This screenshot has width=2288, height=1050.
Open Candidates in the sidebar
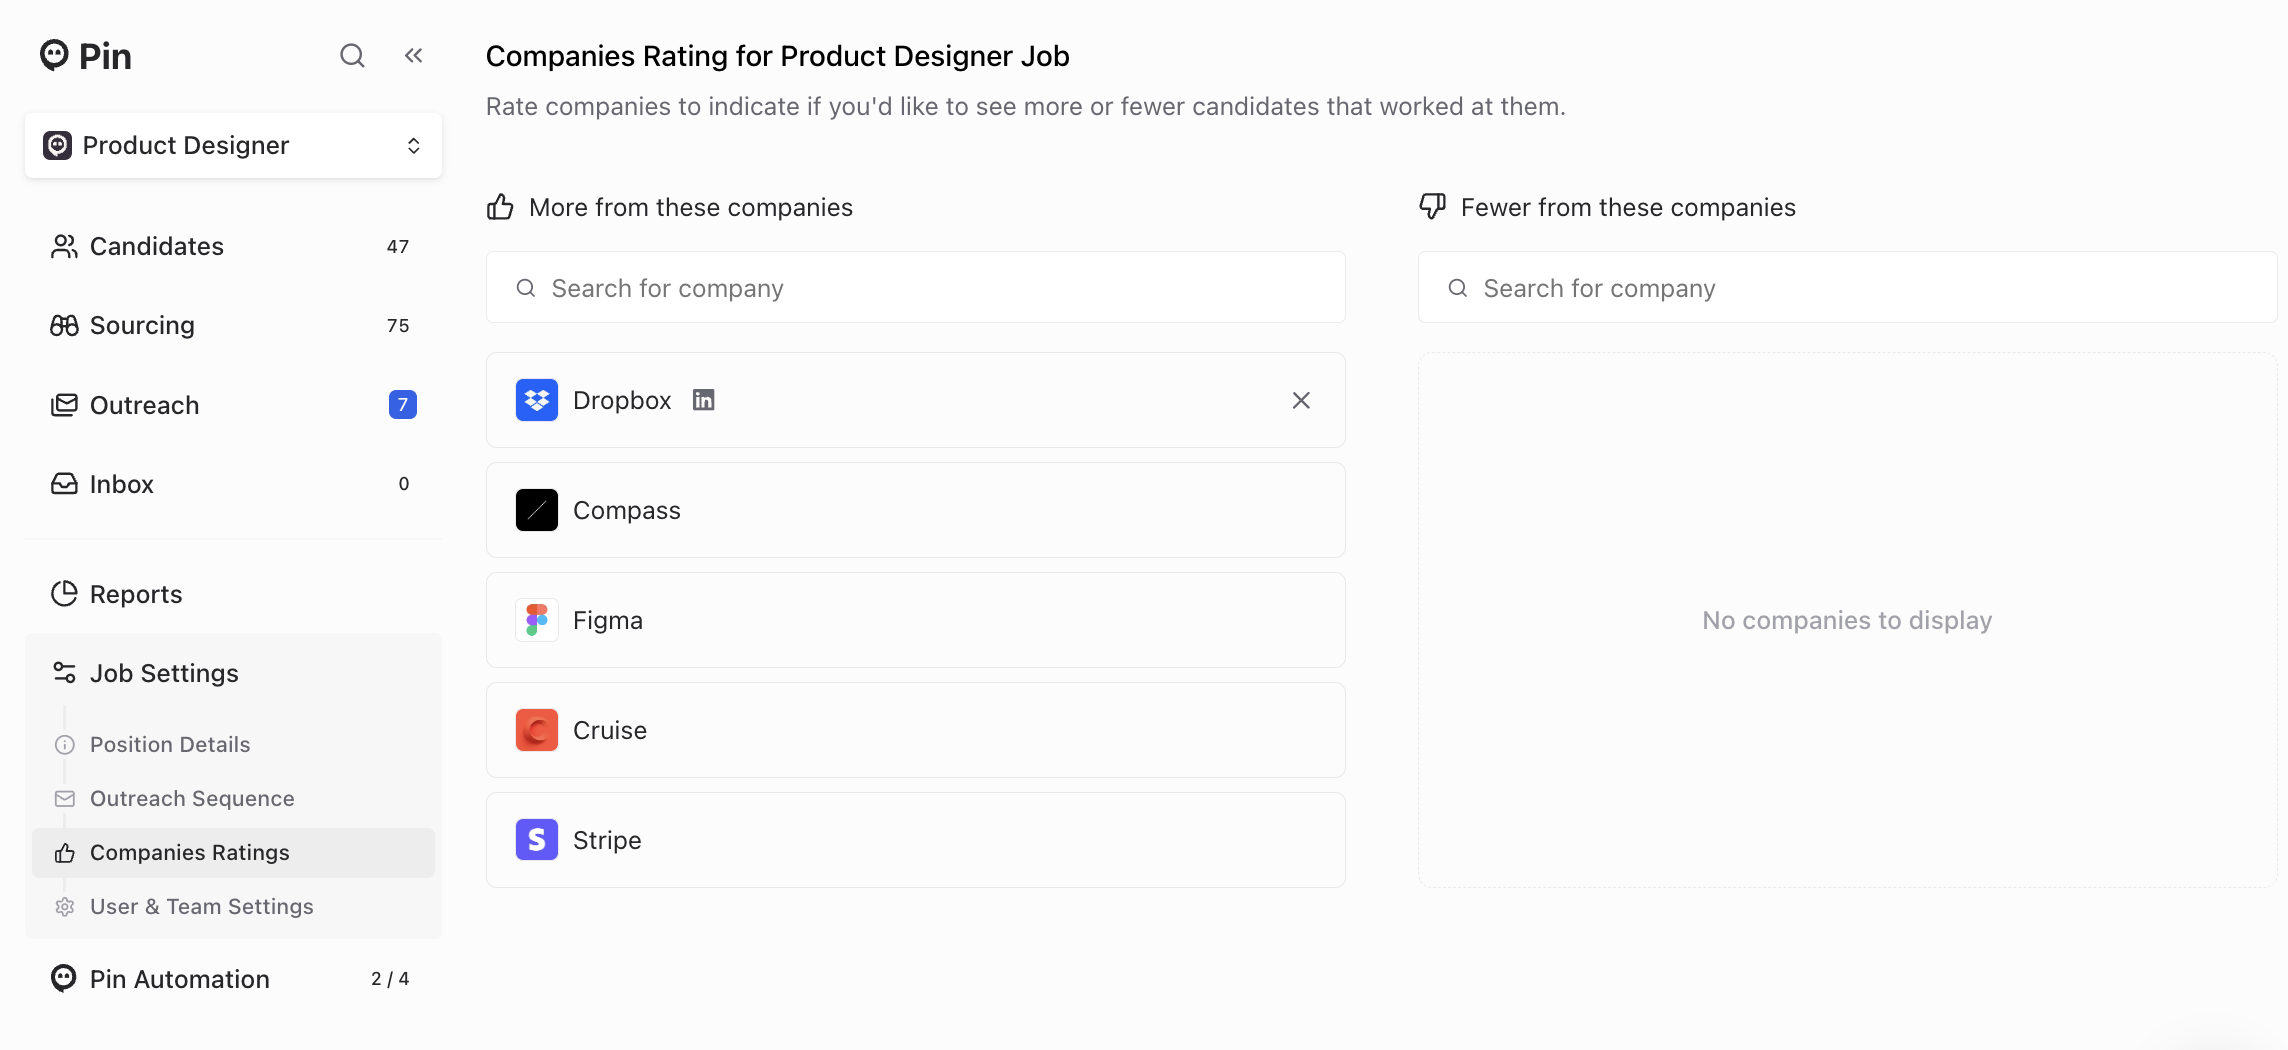[157, 246]
